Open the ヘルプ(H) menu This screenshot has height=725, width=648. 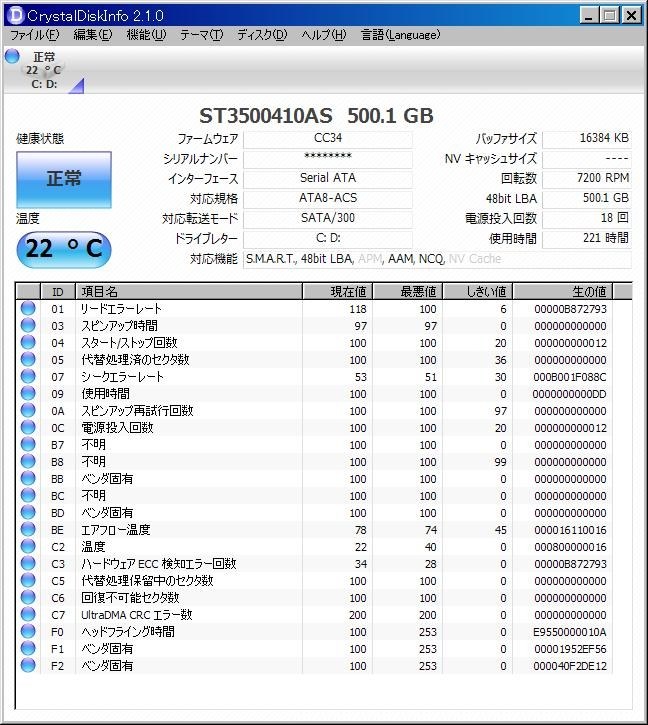[324, 35]
